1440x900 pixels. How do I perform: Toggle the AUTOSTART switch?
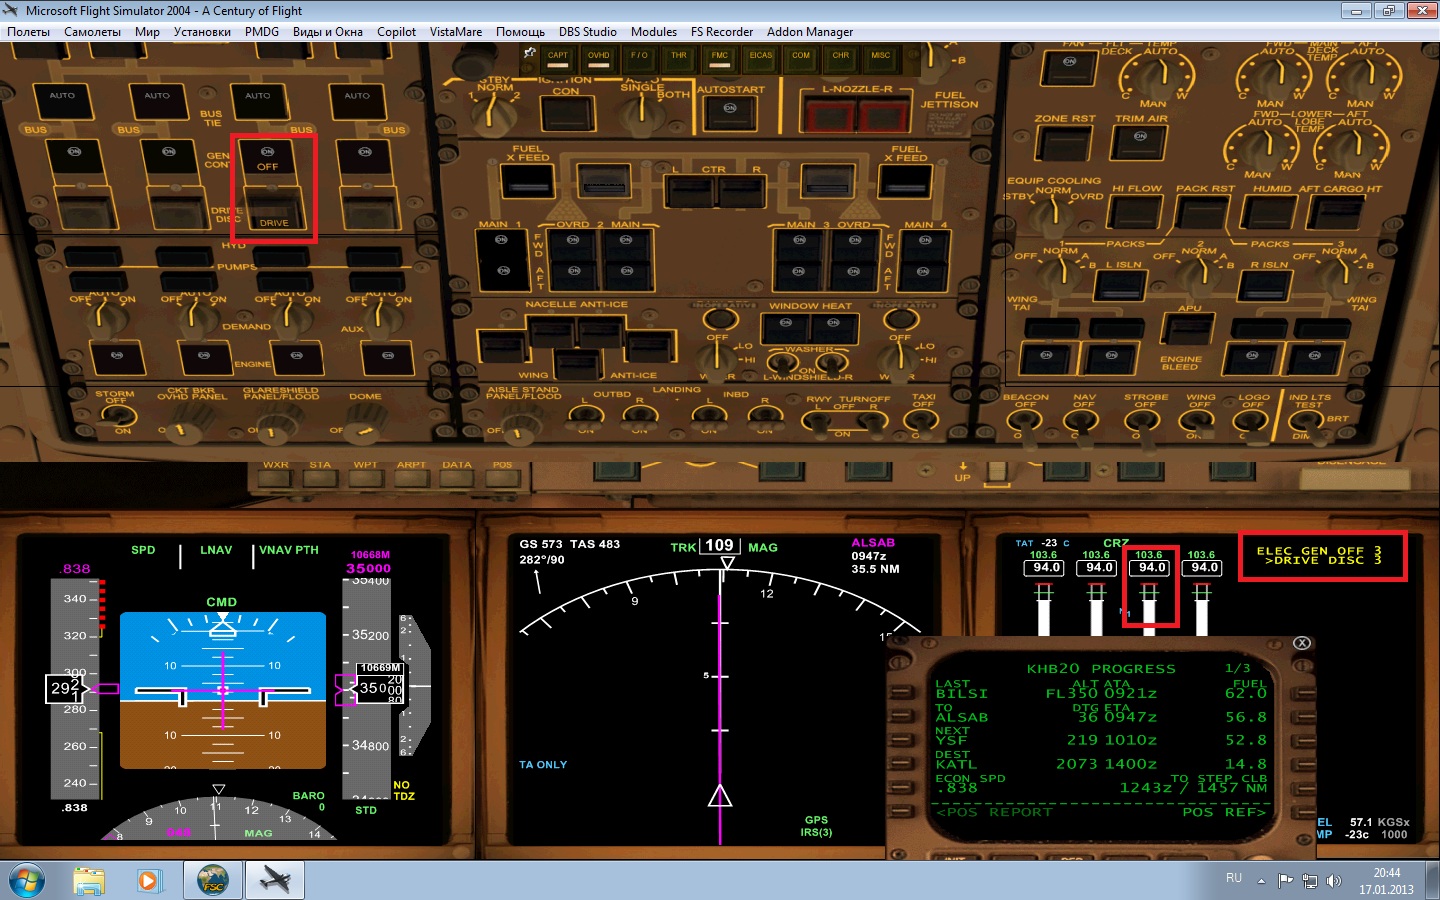tap(730, 113)
